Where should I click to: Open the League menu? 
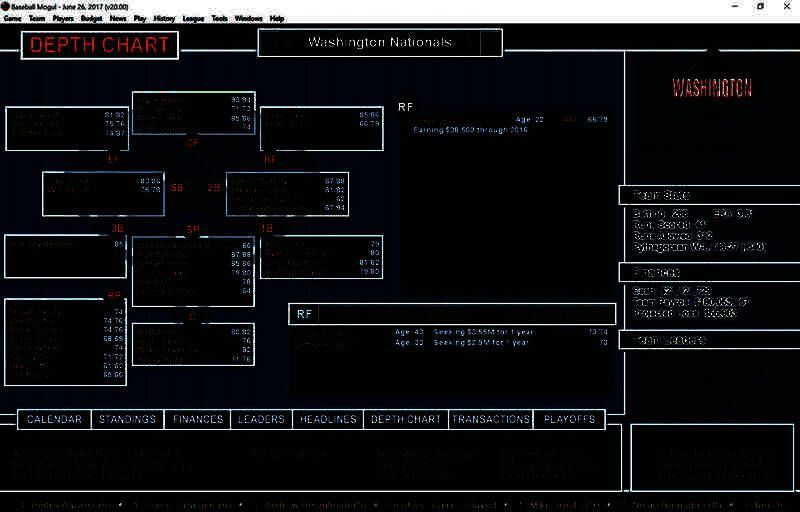[193, 18]
